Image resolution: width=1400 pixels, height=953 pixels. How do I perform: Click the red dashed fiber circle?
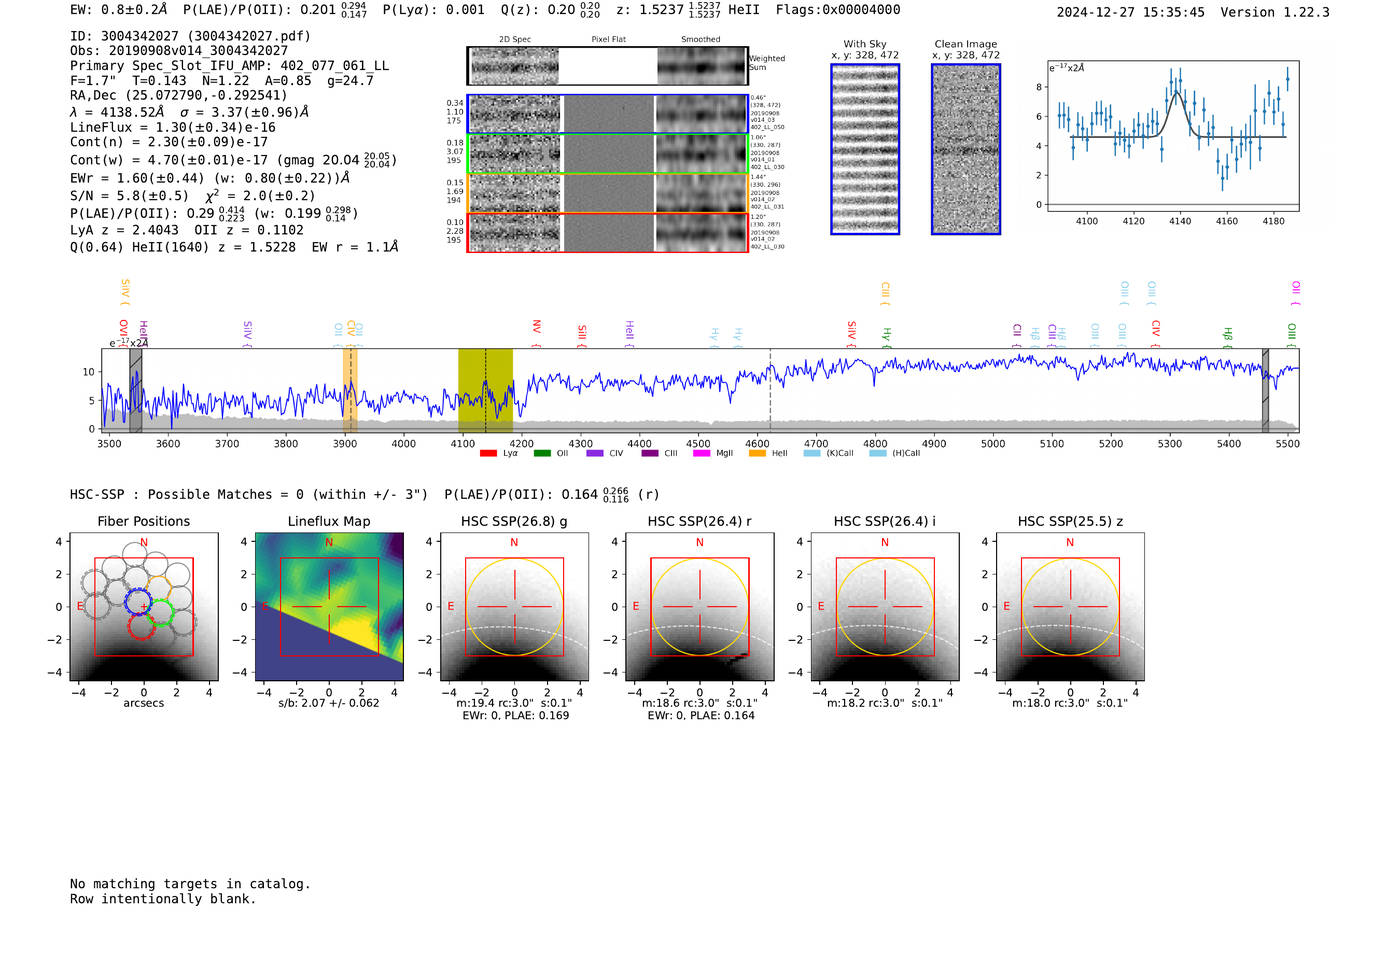point(142,626)
